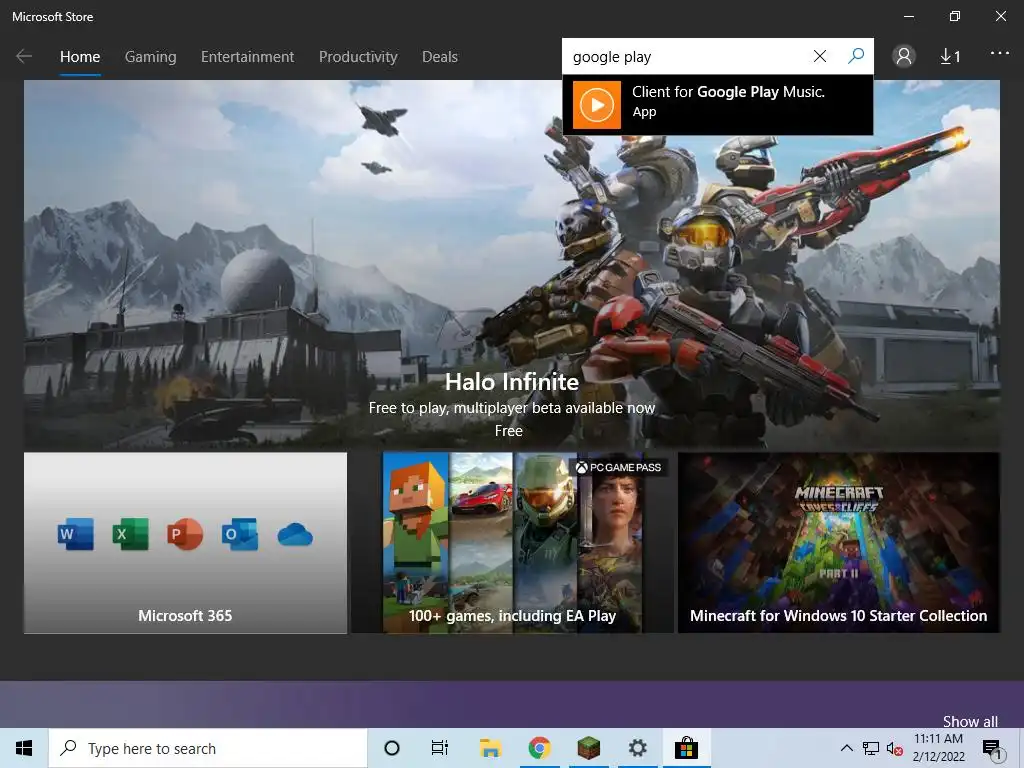1024x768 pixels.
Task: Clear the search box with the X icon
Action: tap(820, 56)
